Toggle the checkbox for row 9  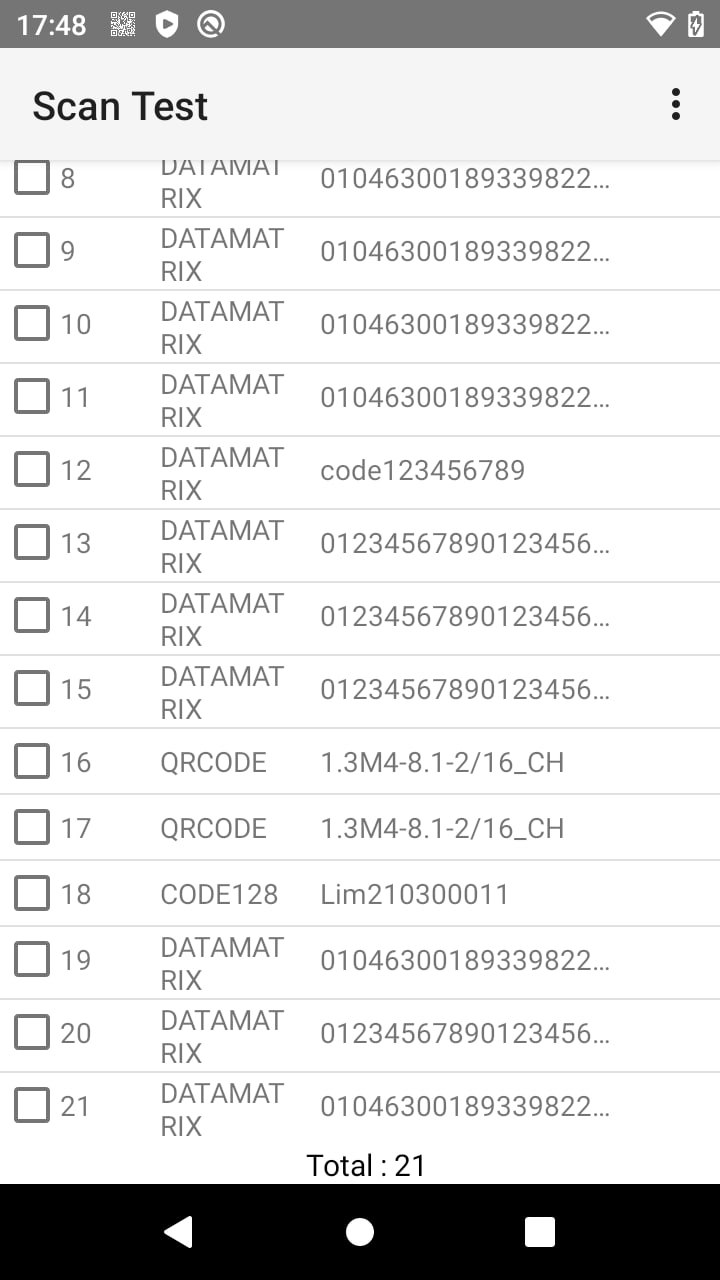pyautogui.click(x=32, y=250)
